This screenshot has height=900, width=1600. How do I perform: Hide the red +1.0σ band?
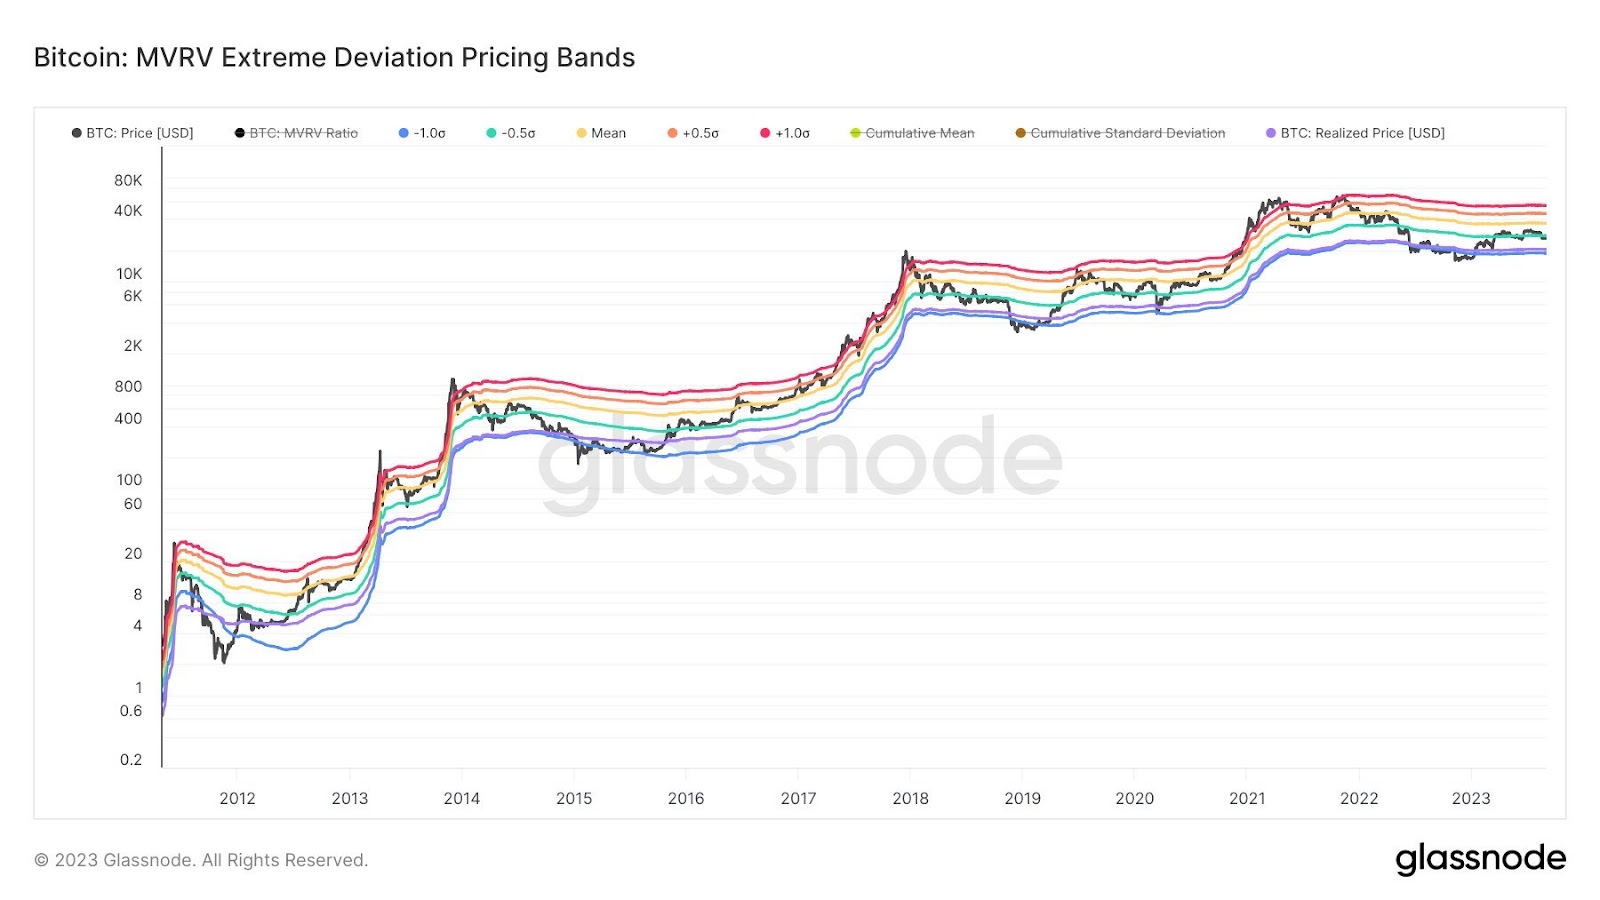point(785,133)
